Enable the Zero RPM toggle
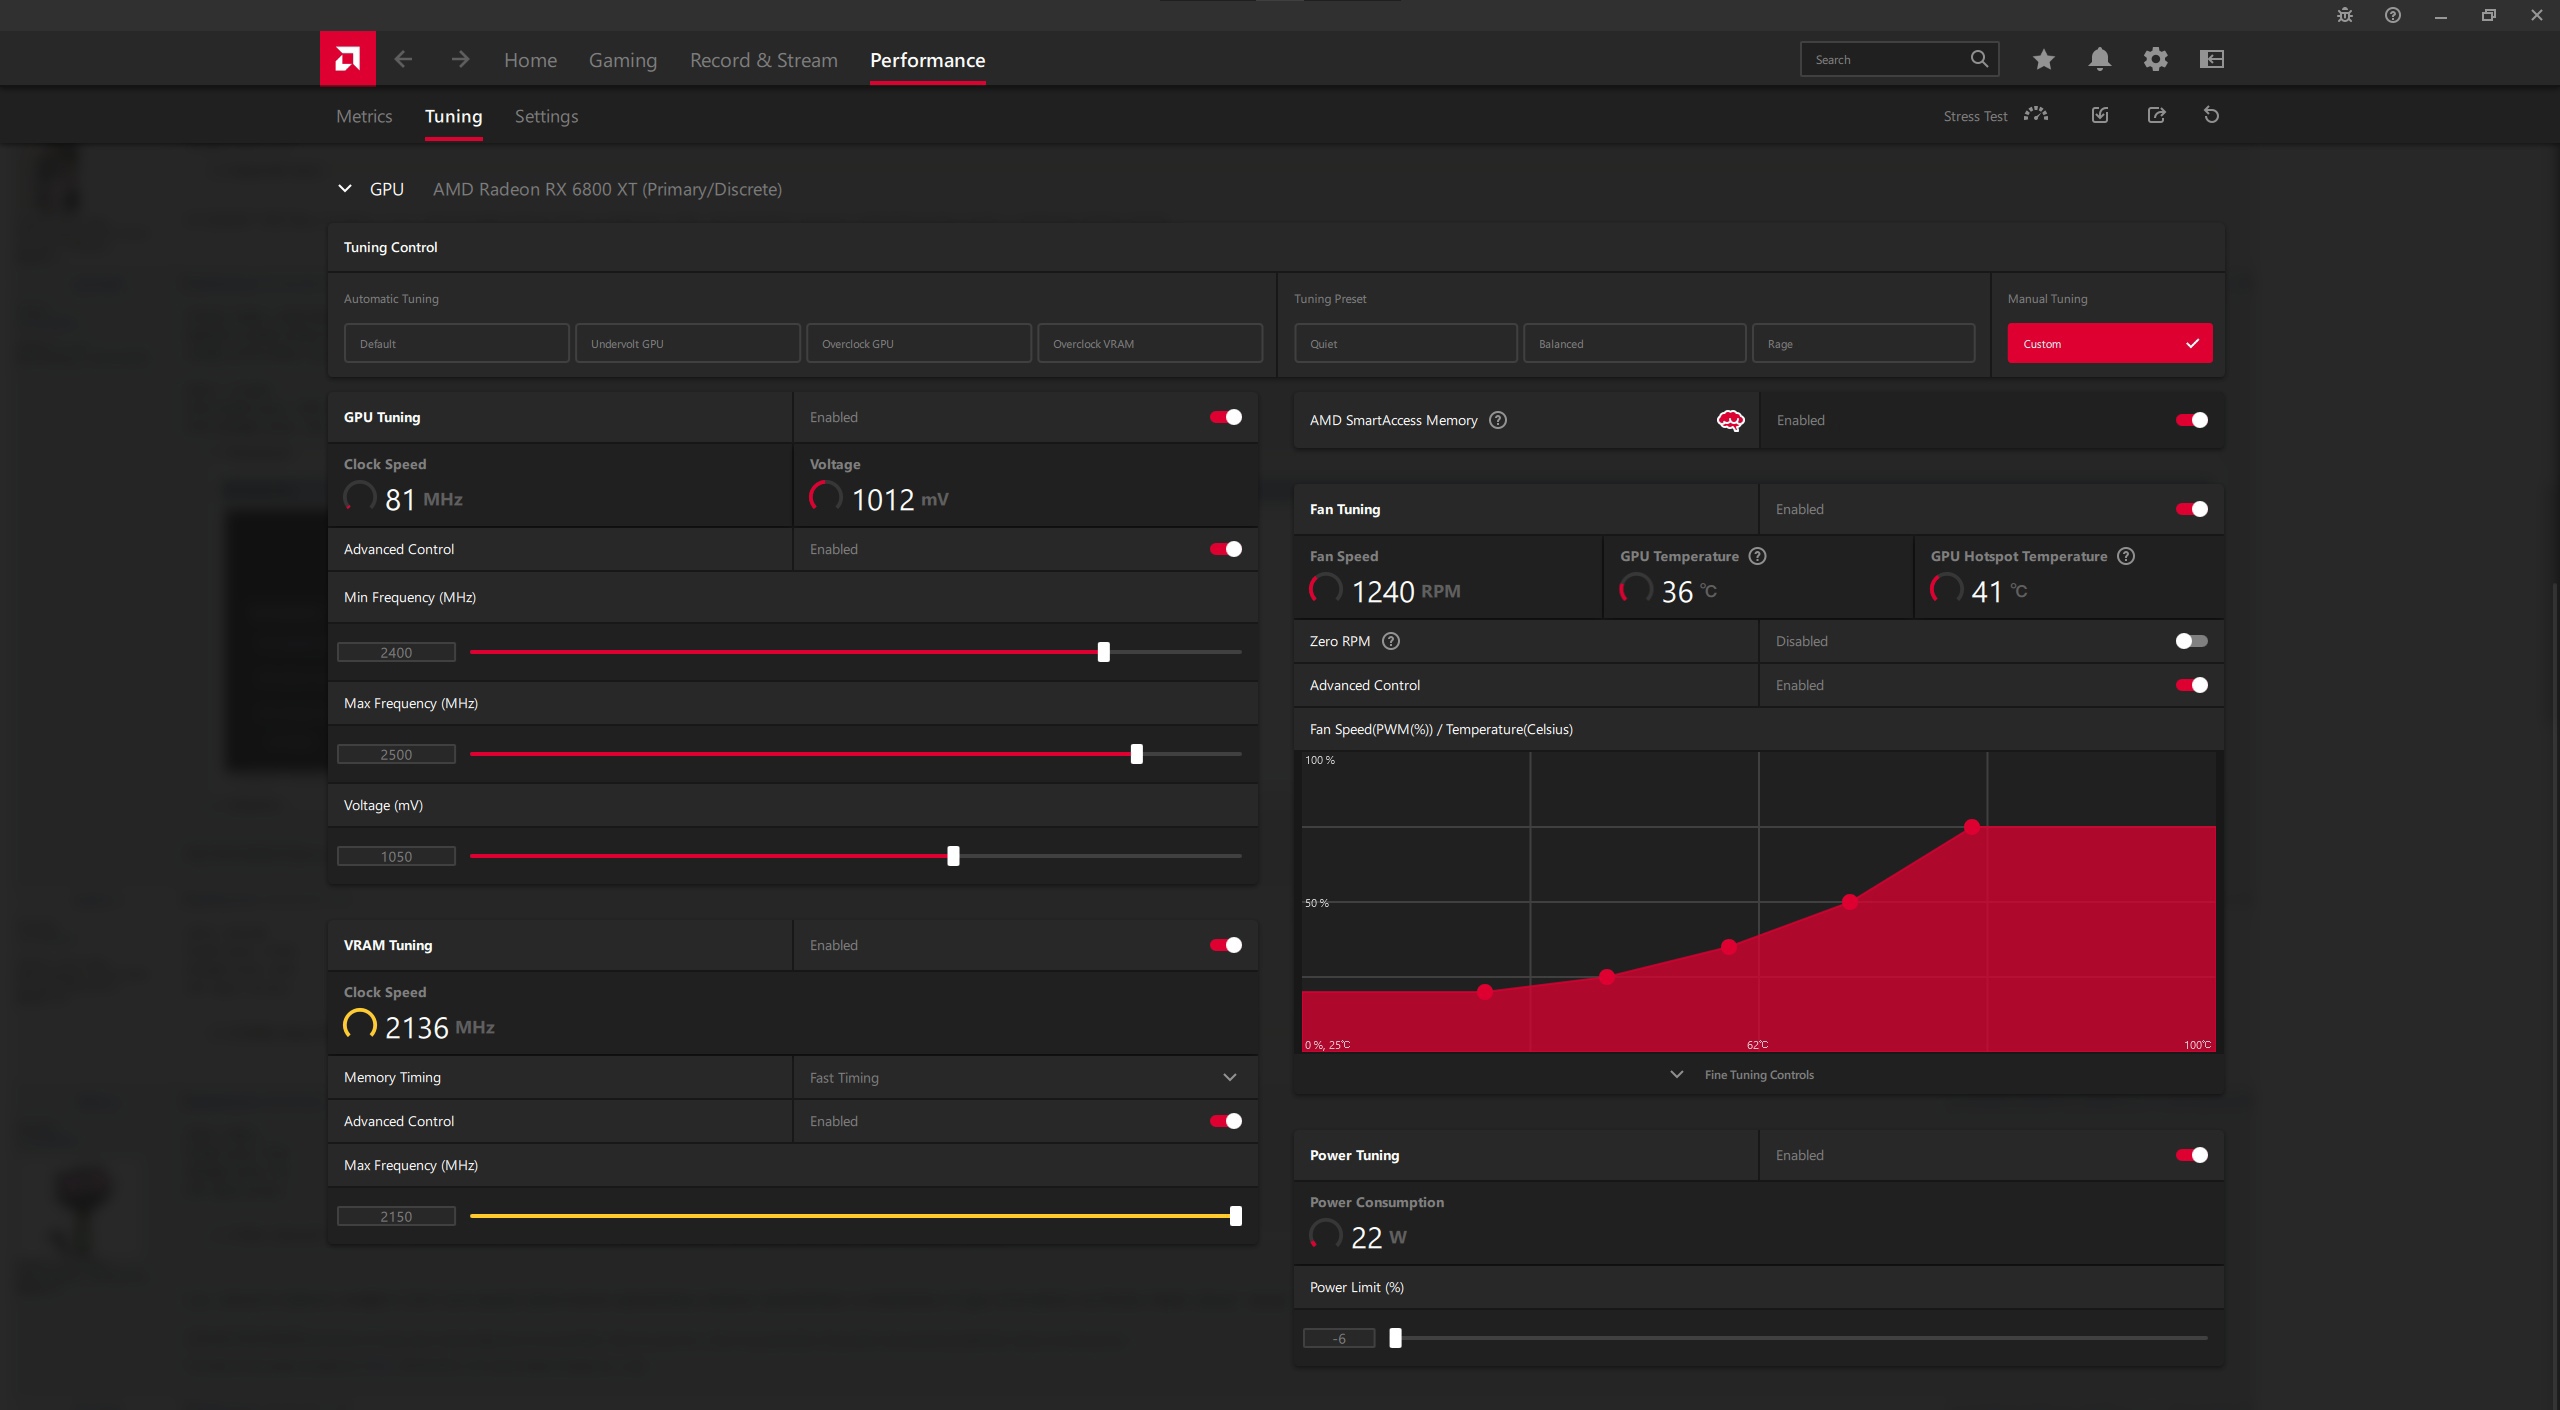This screenshot has width=2560, height=1410. [2191, 641]
